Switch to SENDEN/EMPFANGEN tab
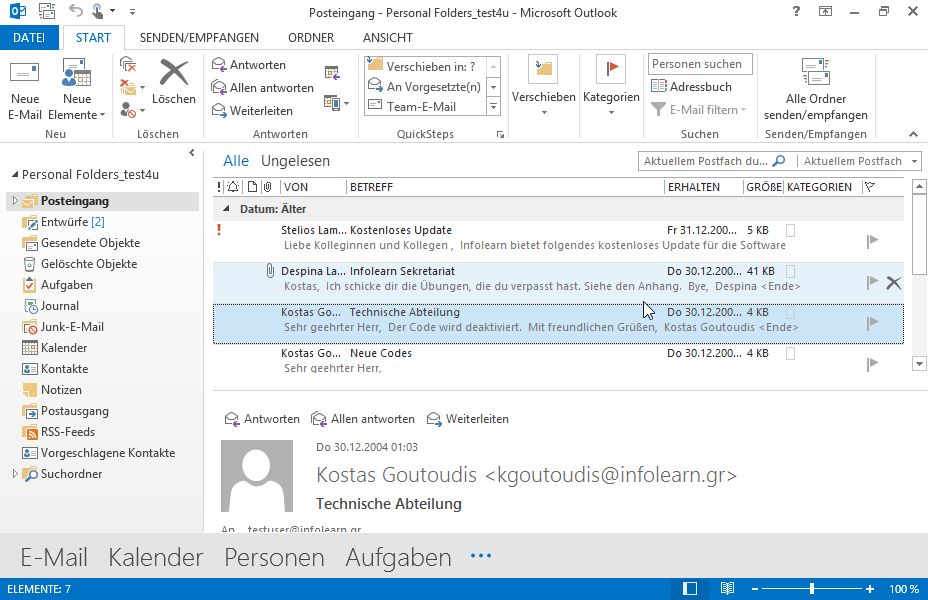This screenshot has width=928, height=600. [199, 38]
